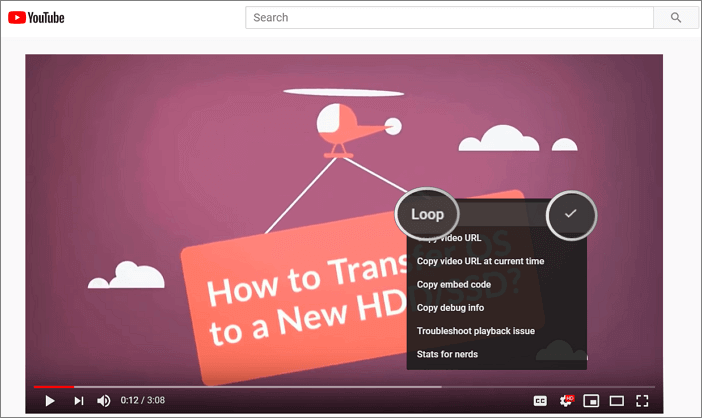Select Copy video URL at current time
This screenshot has height=418, width=702.
pos(480,261)
